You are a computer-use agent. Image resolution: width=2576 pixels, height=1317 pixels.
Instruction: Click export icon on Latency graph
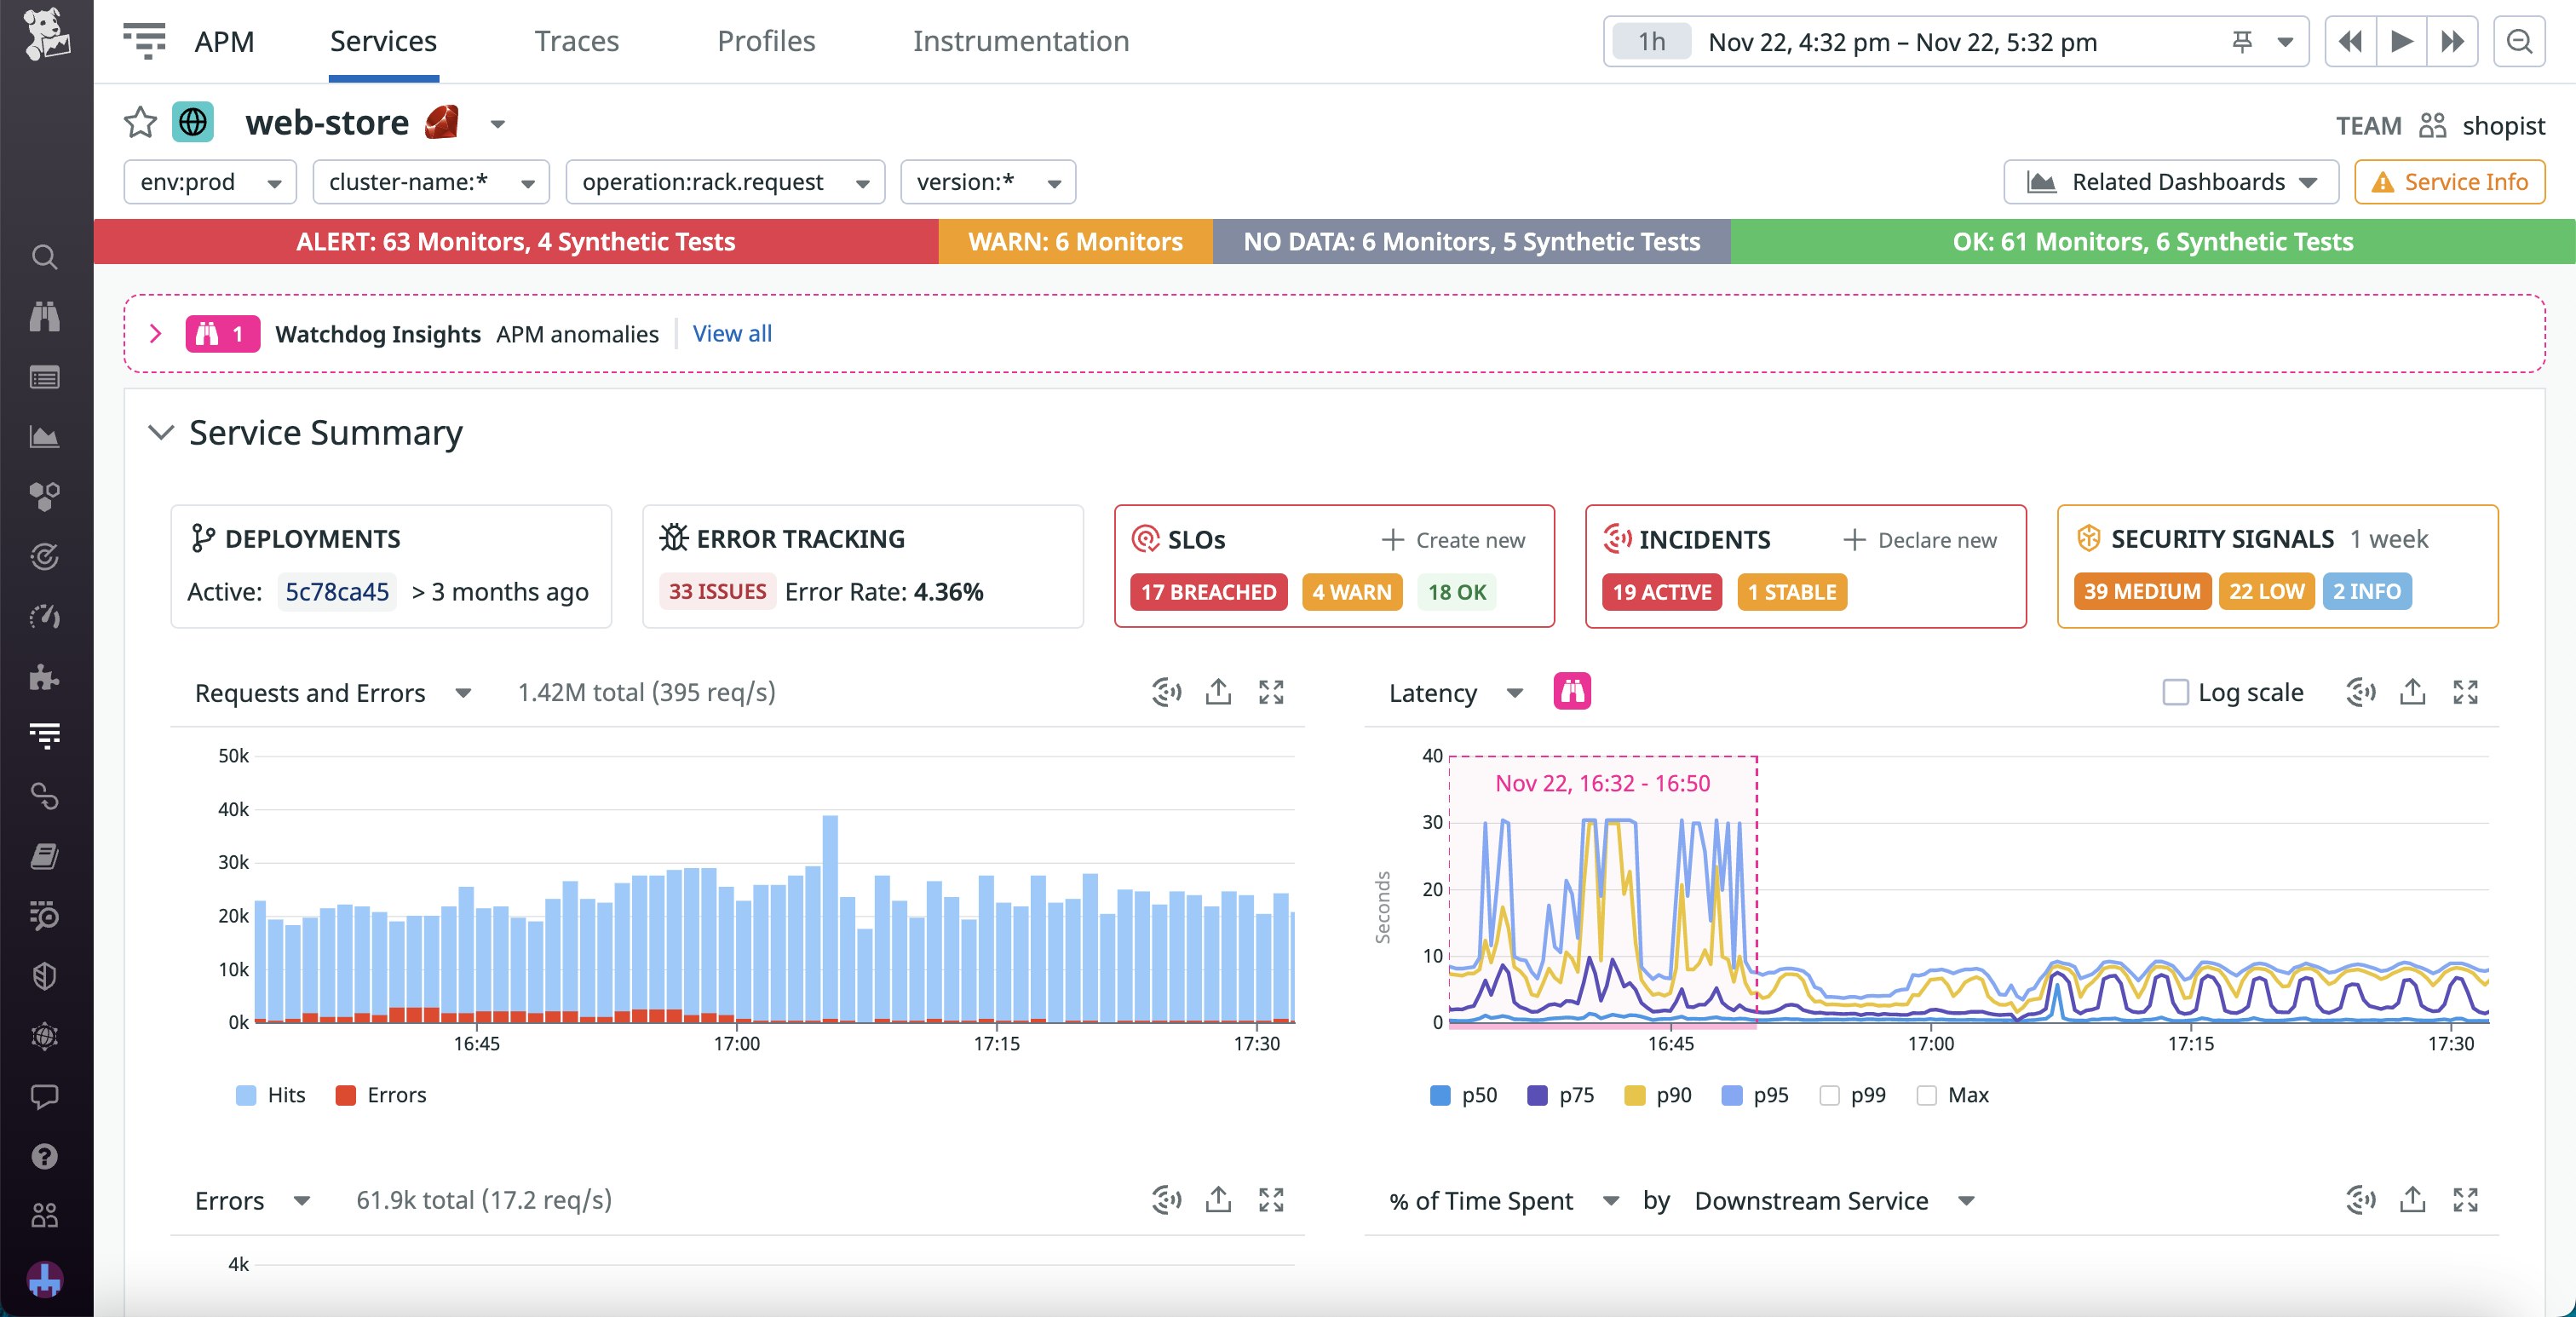(2412, 692)
